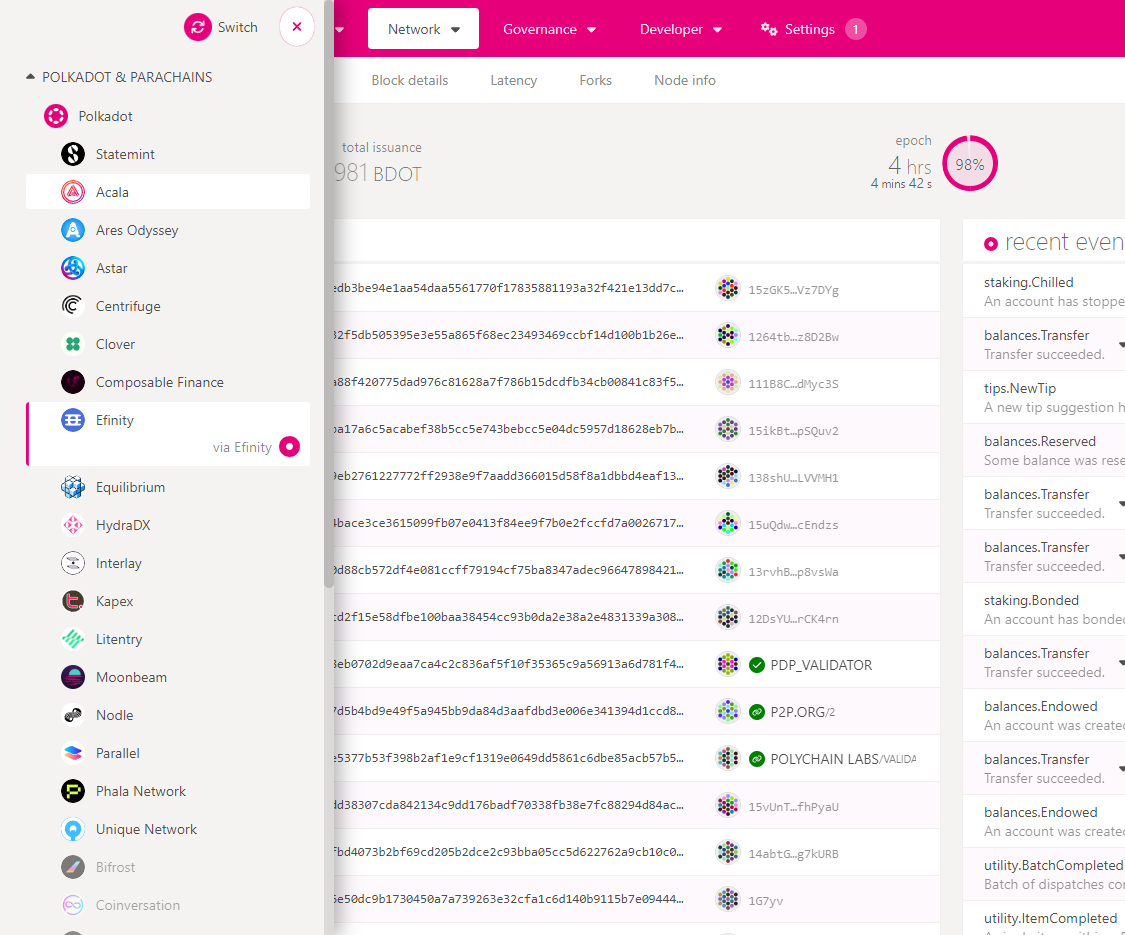Click the Coinversation logo icon
This screenshot has height=935, width=1125.
(x=72, y=906)
